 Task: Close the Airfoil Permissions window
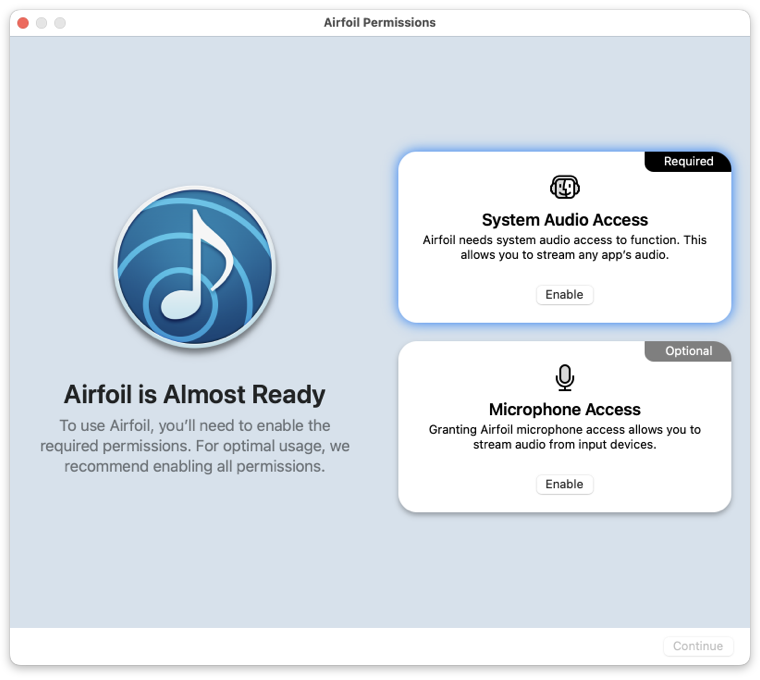pyautogui.click(x=23, y=23)
